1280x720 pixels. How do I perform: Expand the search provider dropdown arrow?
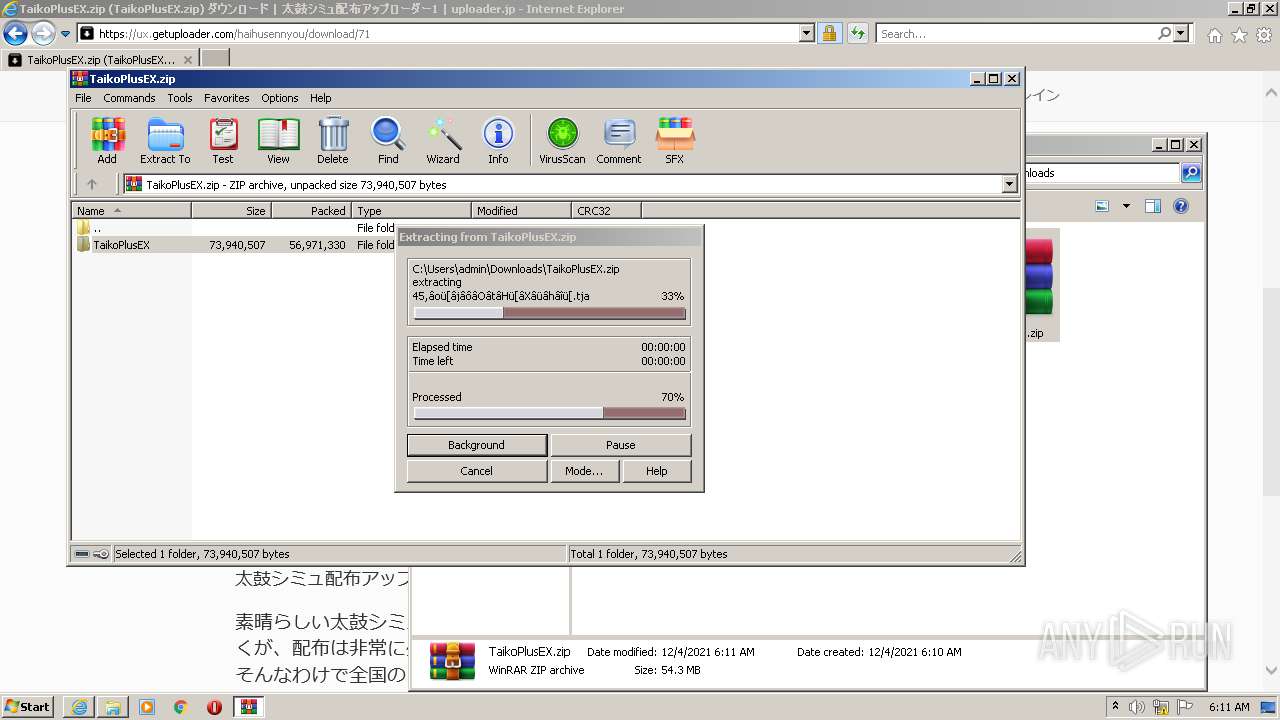[x=1182, y=33]
